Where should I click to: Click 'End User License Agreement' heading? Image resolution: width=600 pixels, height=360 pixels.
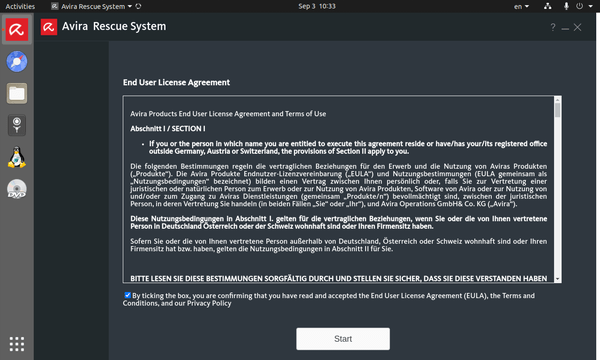176,83
